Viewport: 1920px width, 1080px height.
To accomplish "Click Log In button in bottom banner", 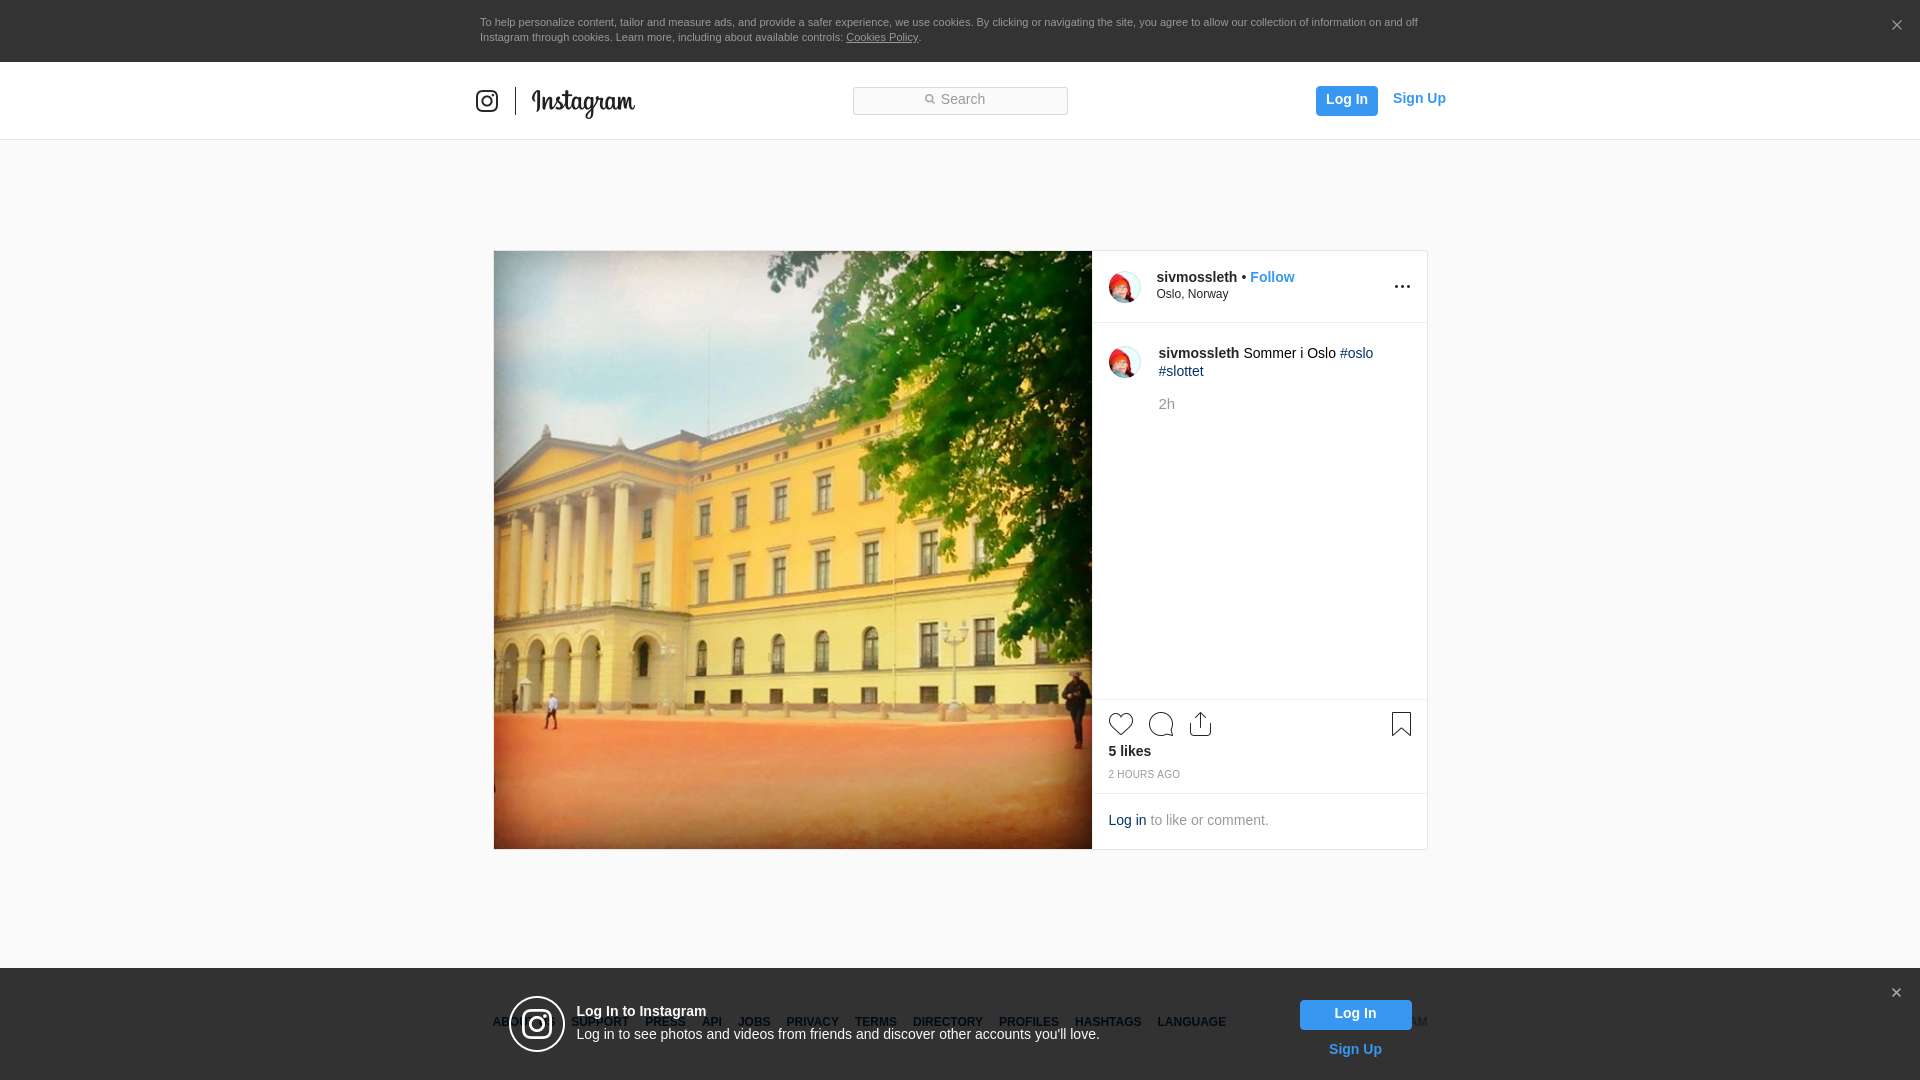I will [x=1355, y=1014].
